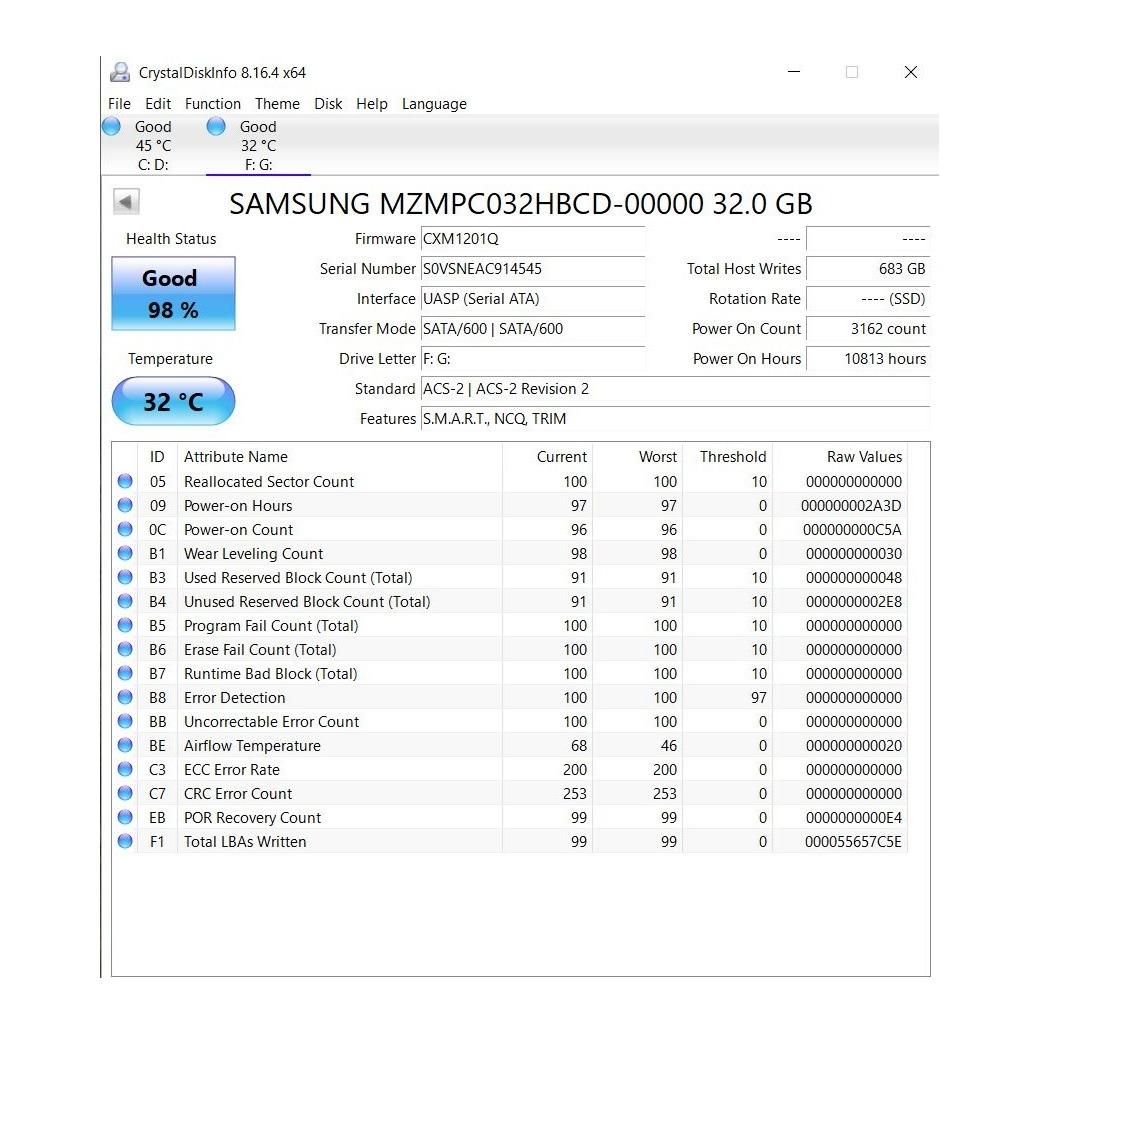Click the previous disk arrow icon
Screen dimensions: 1128x1128
[126, 202]
